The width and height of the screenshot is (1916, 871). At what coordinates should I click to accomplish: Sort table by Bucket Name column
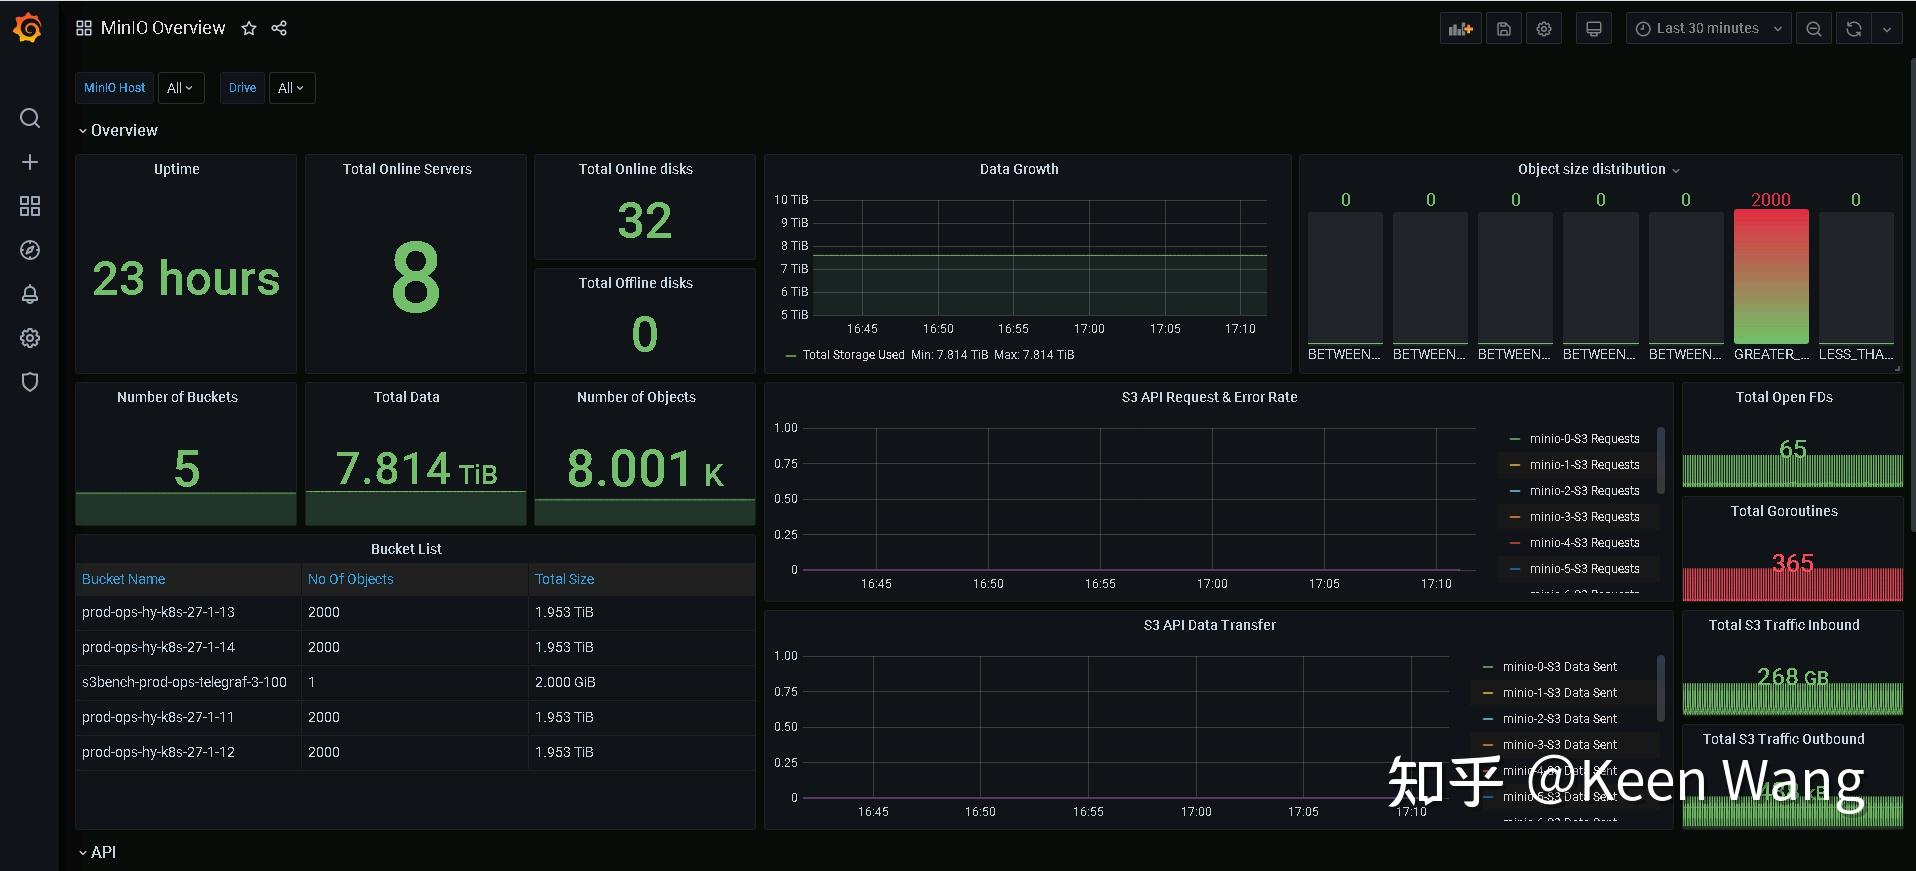point(124,579)
